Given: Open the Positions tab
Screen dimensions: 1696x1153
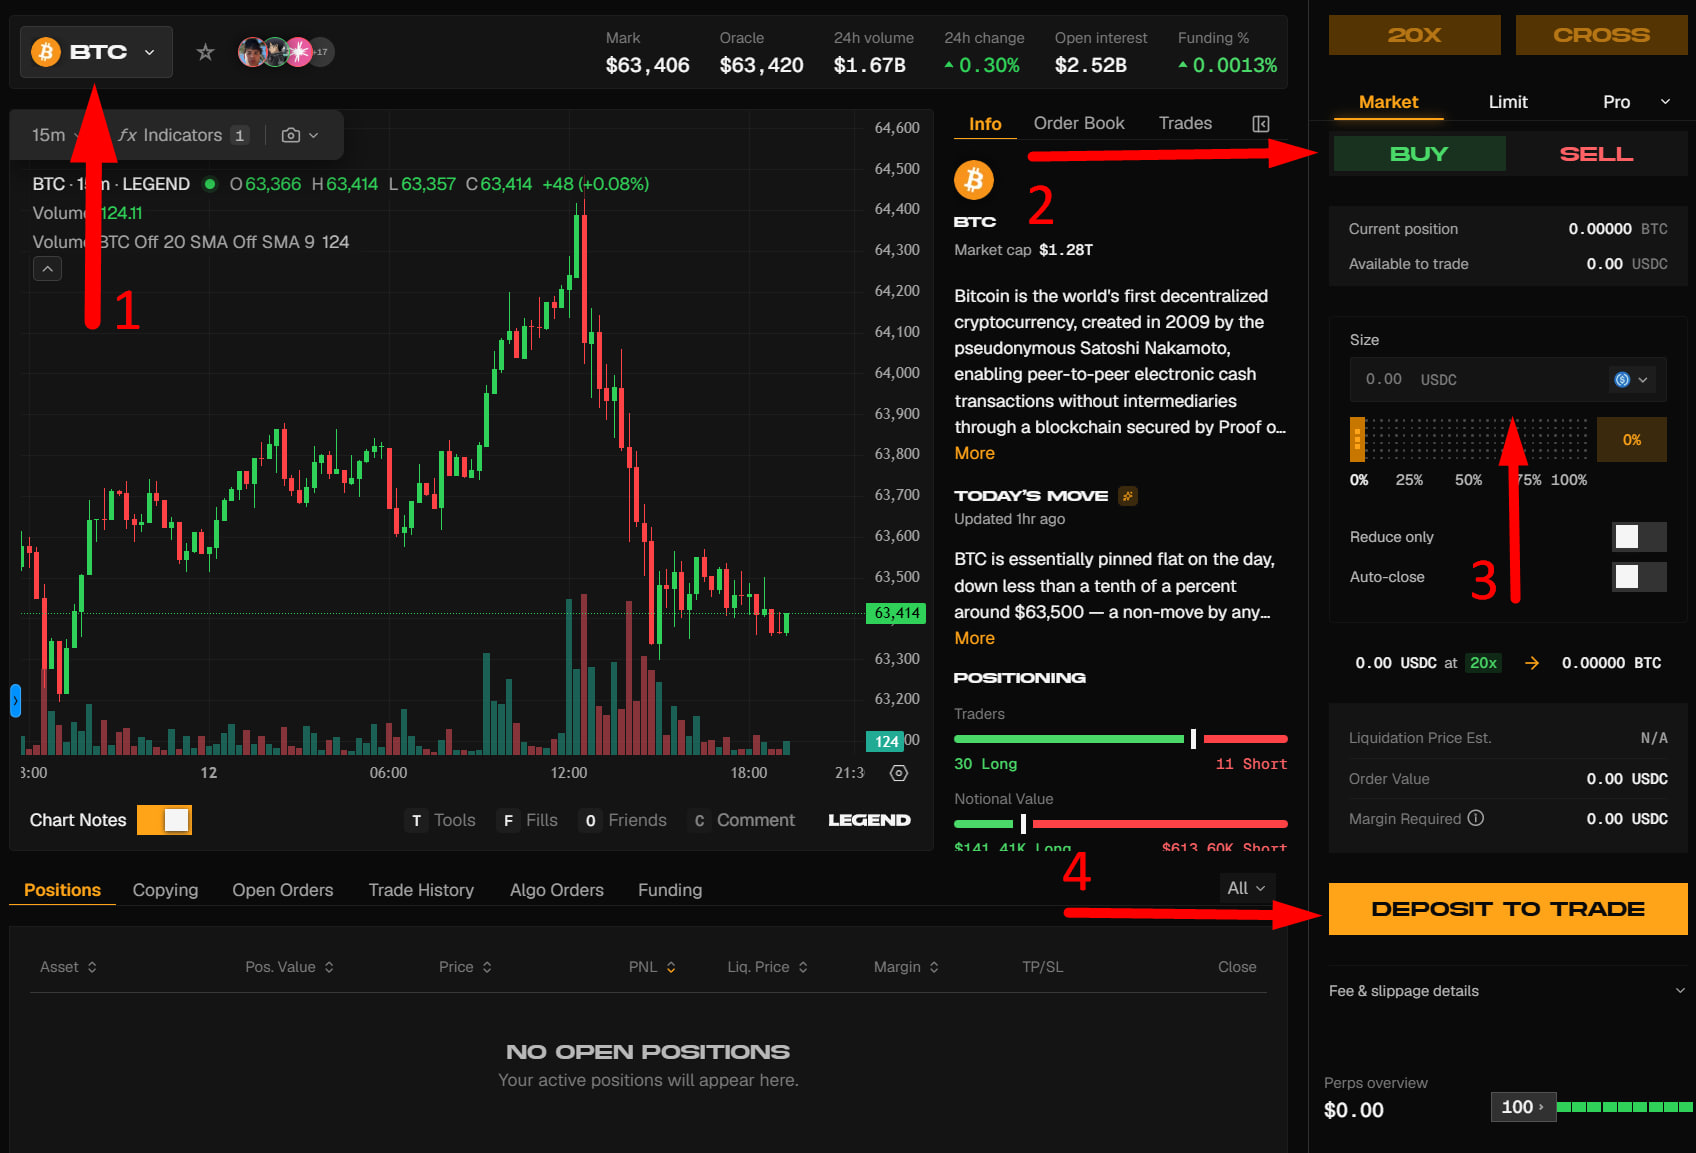Looking at the screenshot, I should coord(62,890).
